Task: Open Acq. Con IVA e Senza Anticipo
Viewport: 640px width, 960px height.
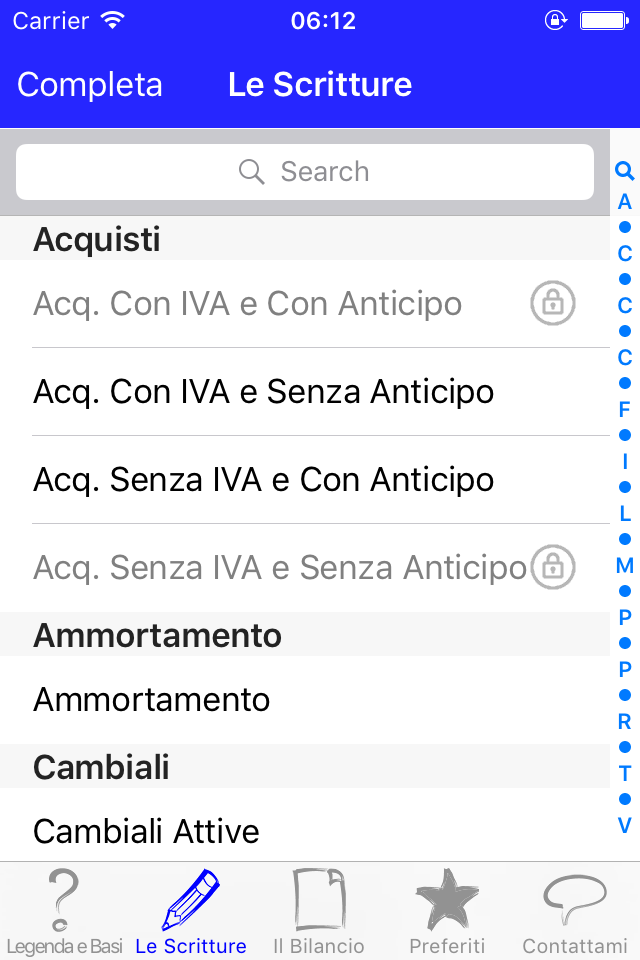Action: click(264, 392)
